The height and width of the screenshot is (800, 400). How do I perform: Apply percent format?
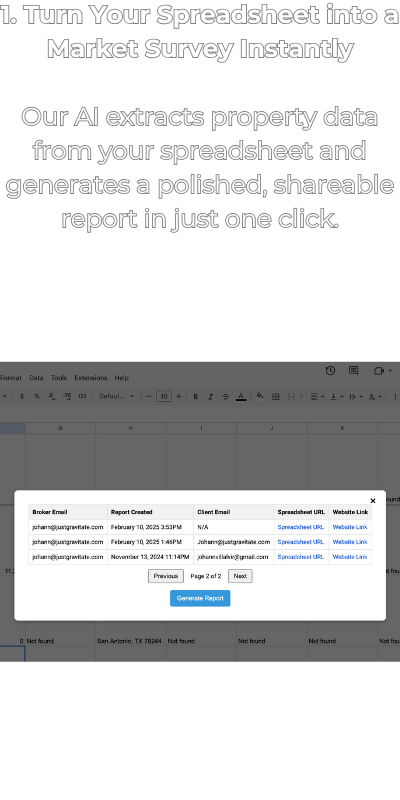click(x=37, y=396)
